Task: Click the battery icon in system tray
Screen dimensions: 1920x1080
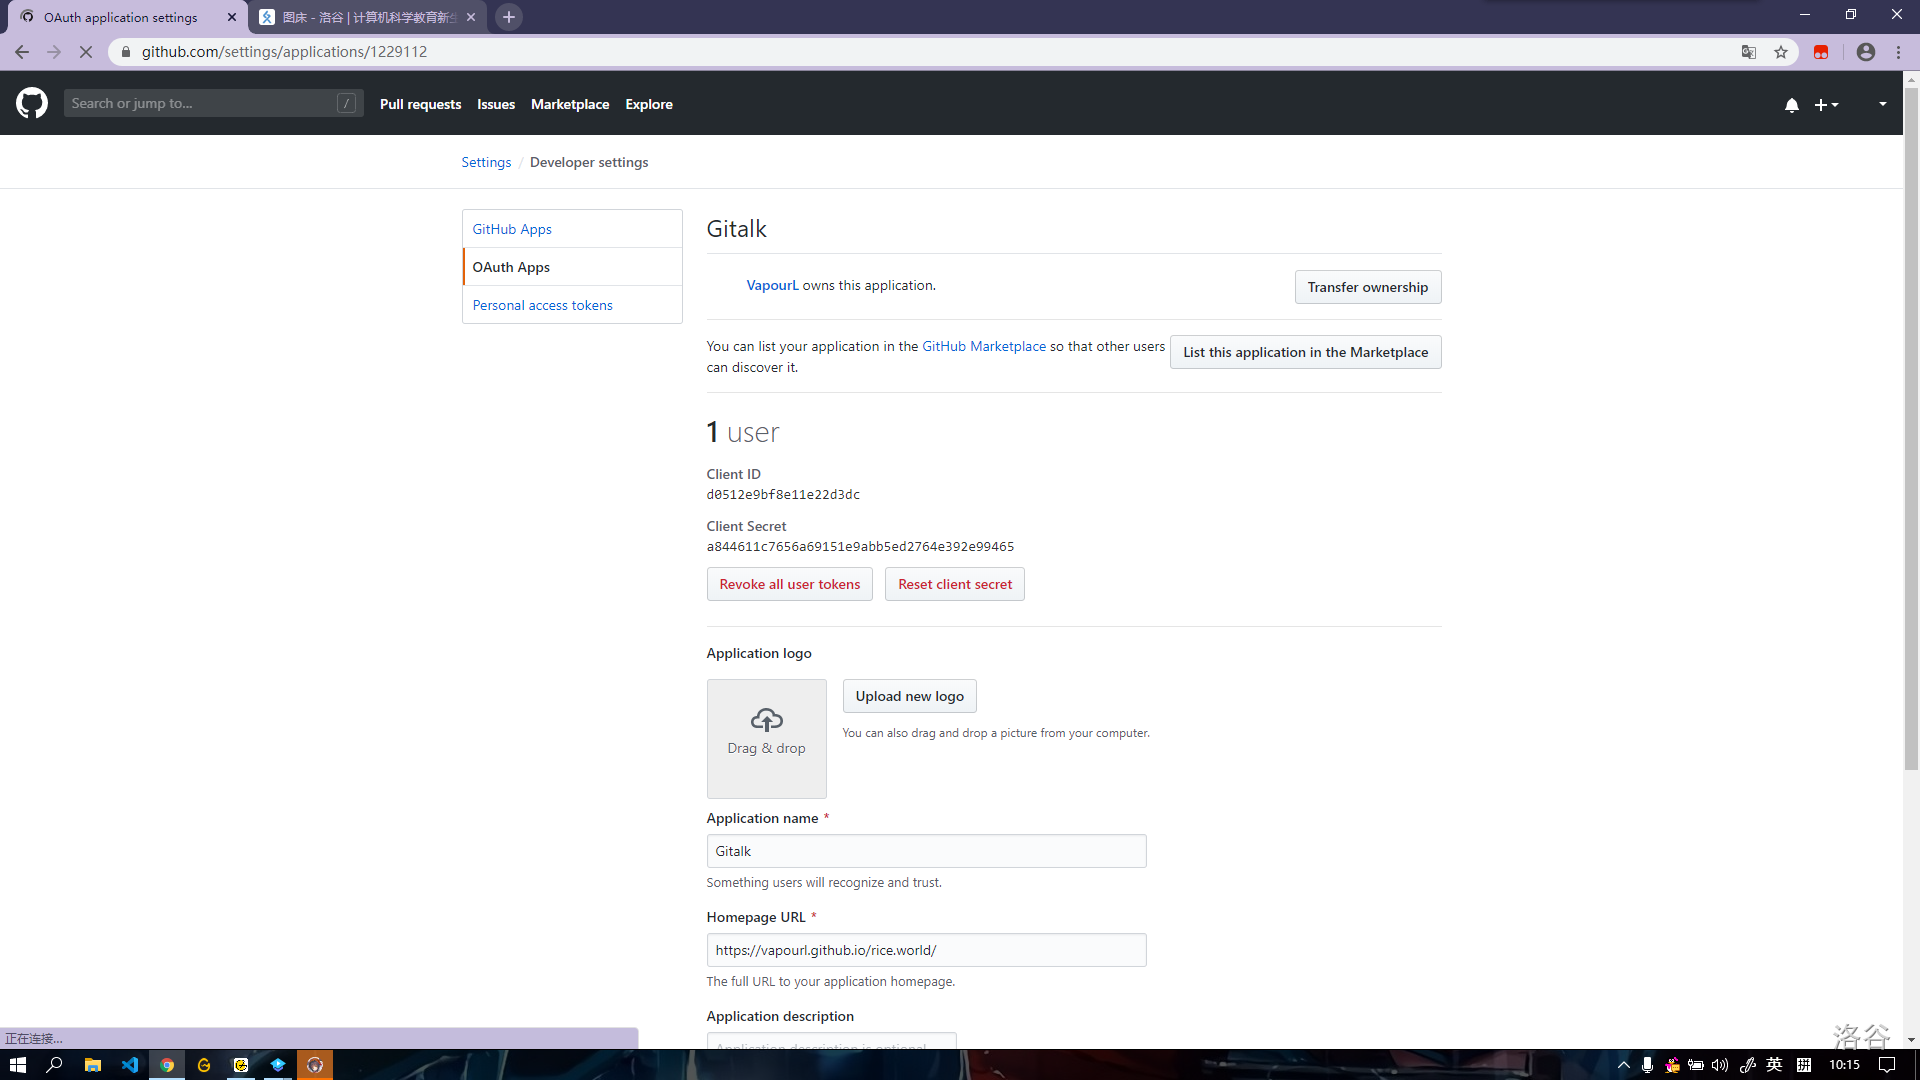Action: click(1696, 1065)
